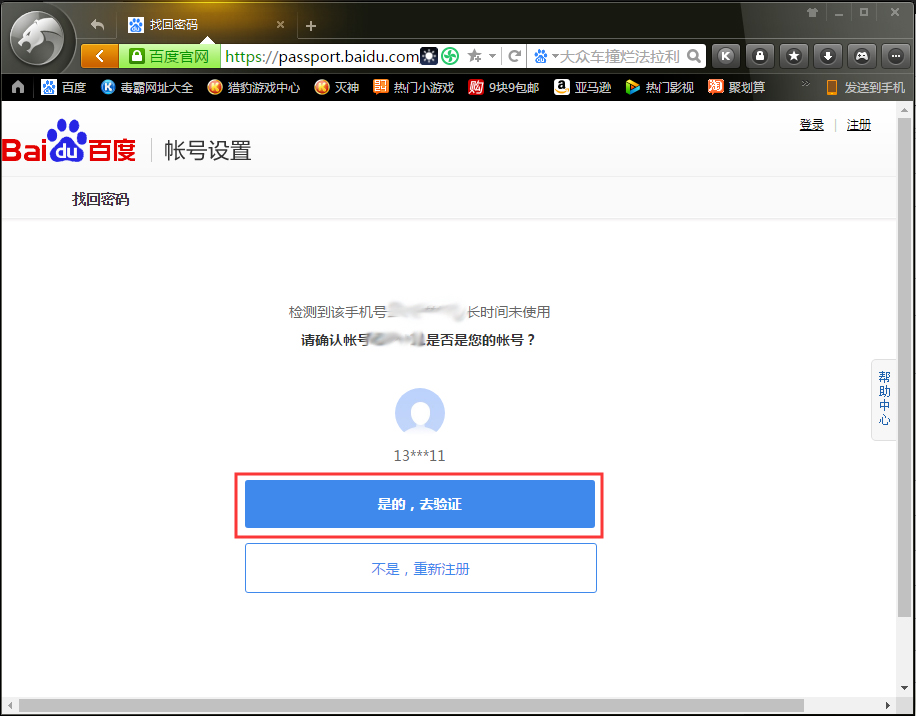Open the 聚划算 bookmark icon

(x=714, y=87)
